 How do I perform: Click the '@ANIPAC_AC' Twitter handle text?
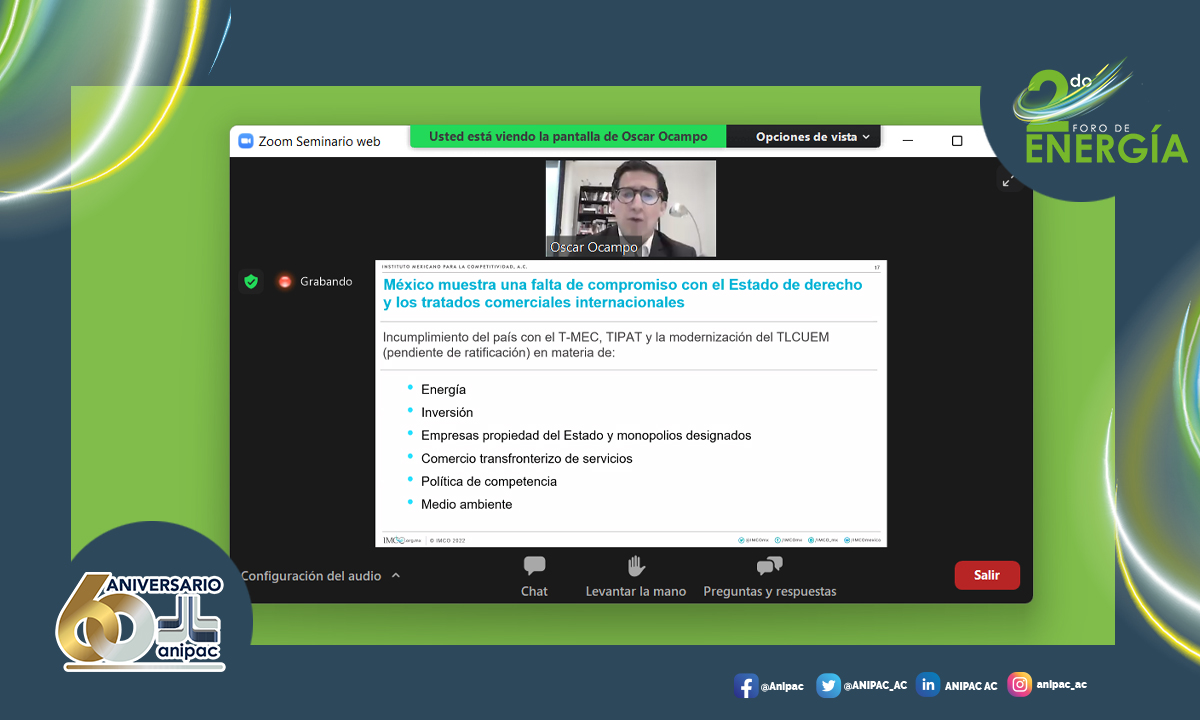[876, 685]
